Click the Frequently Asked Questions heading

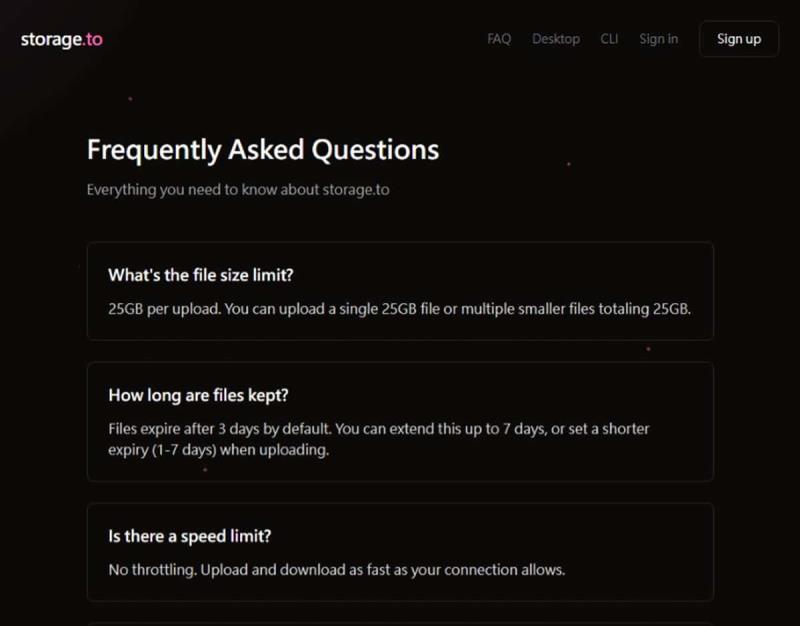(x=263, y=150)
